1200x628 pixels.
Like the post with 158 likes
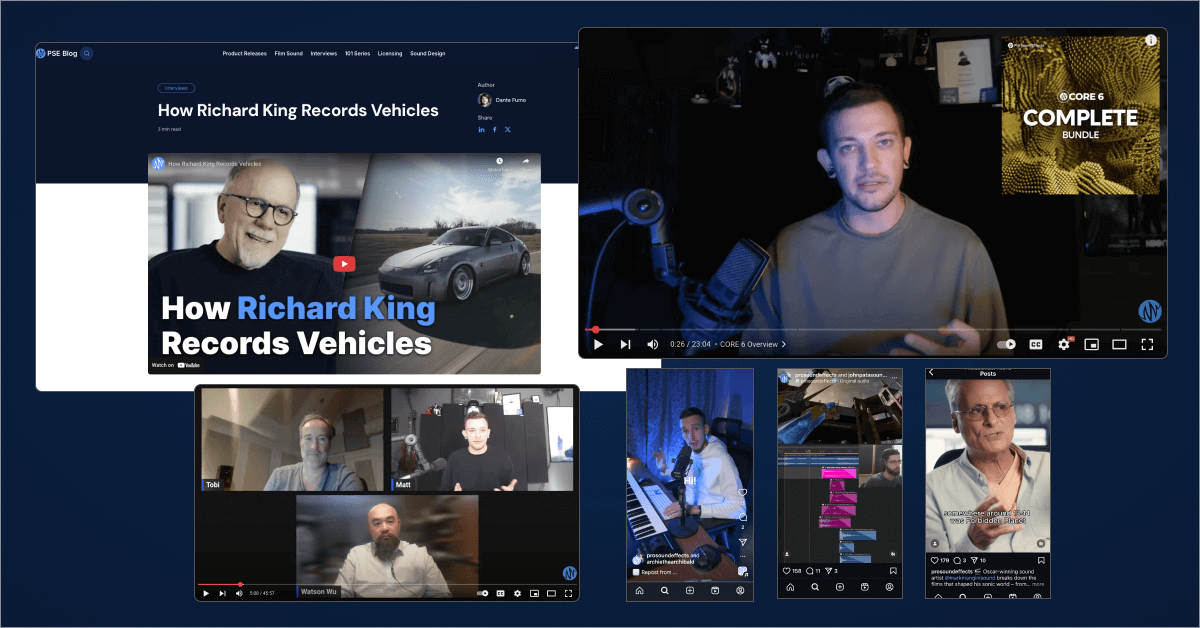click(786, 570)
